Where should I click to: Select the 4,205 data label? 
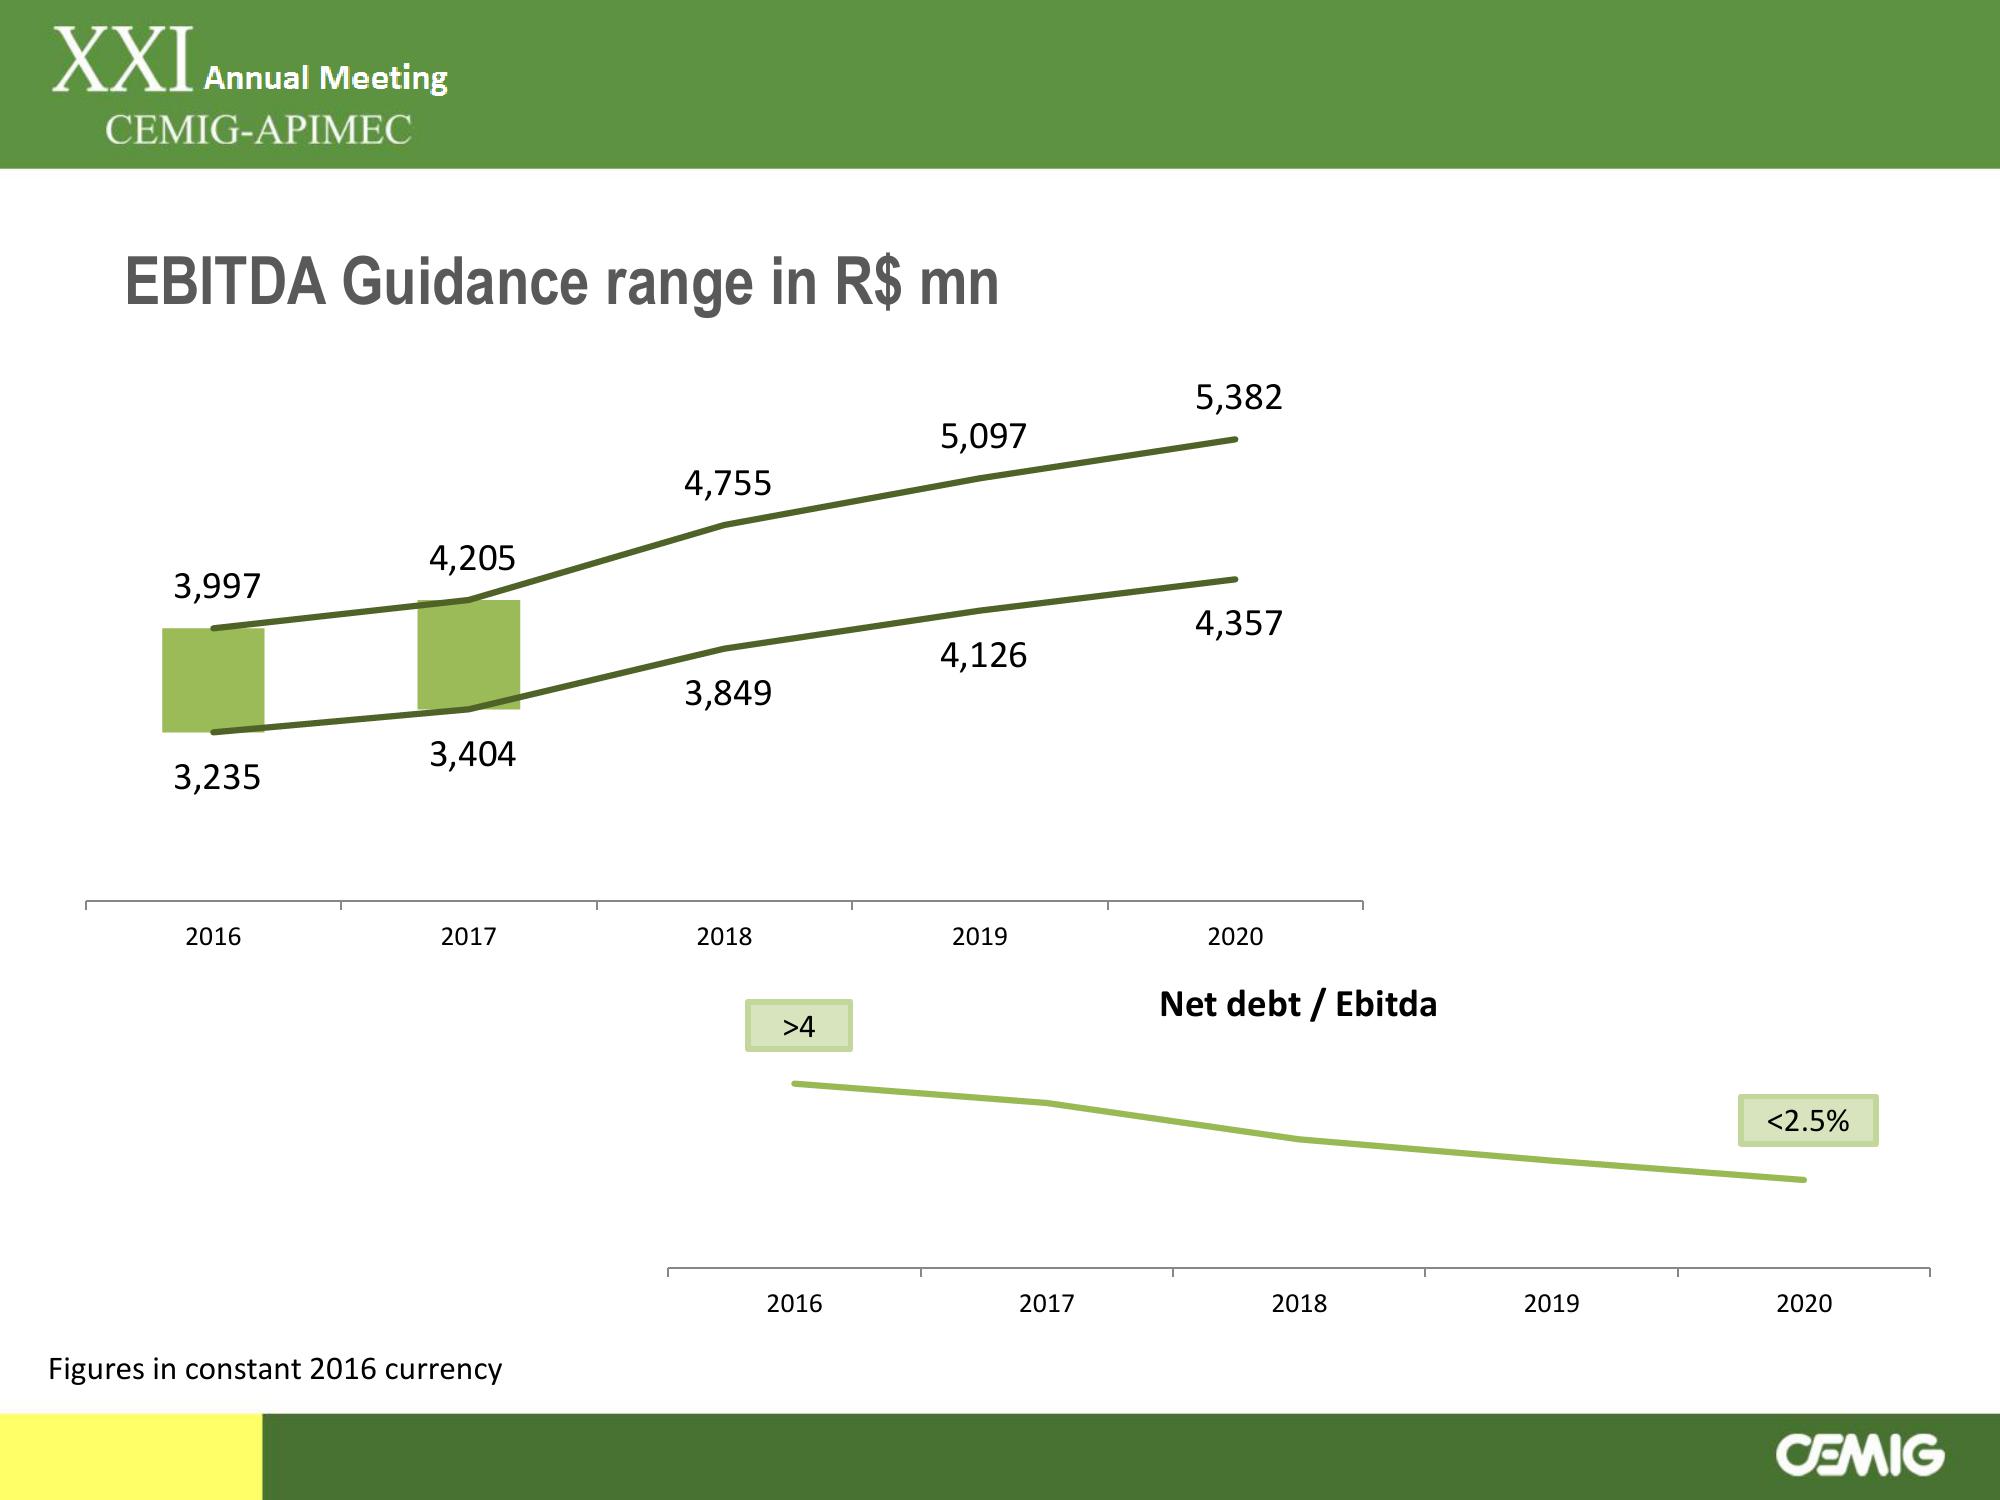pyautogui.click(x=472, y=558)
